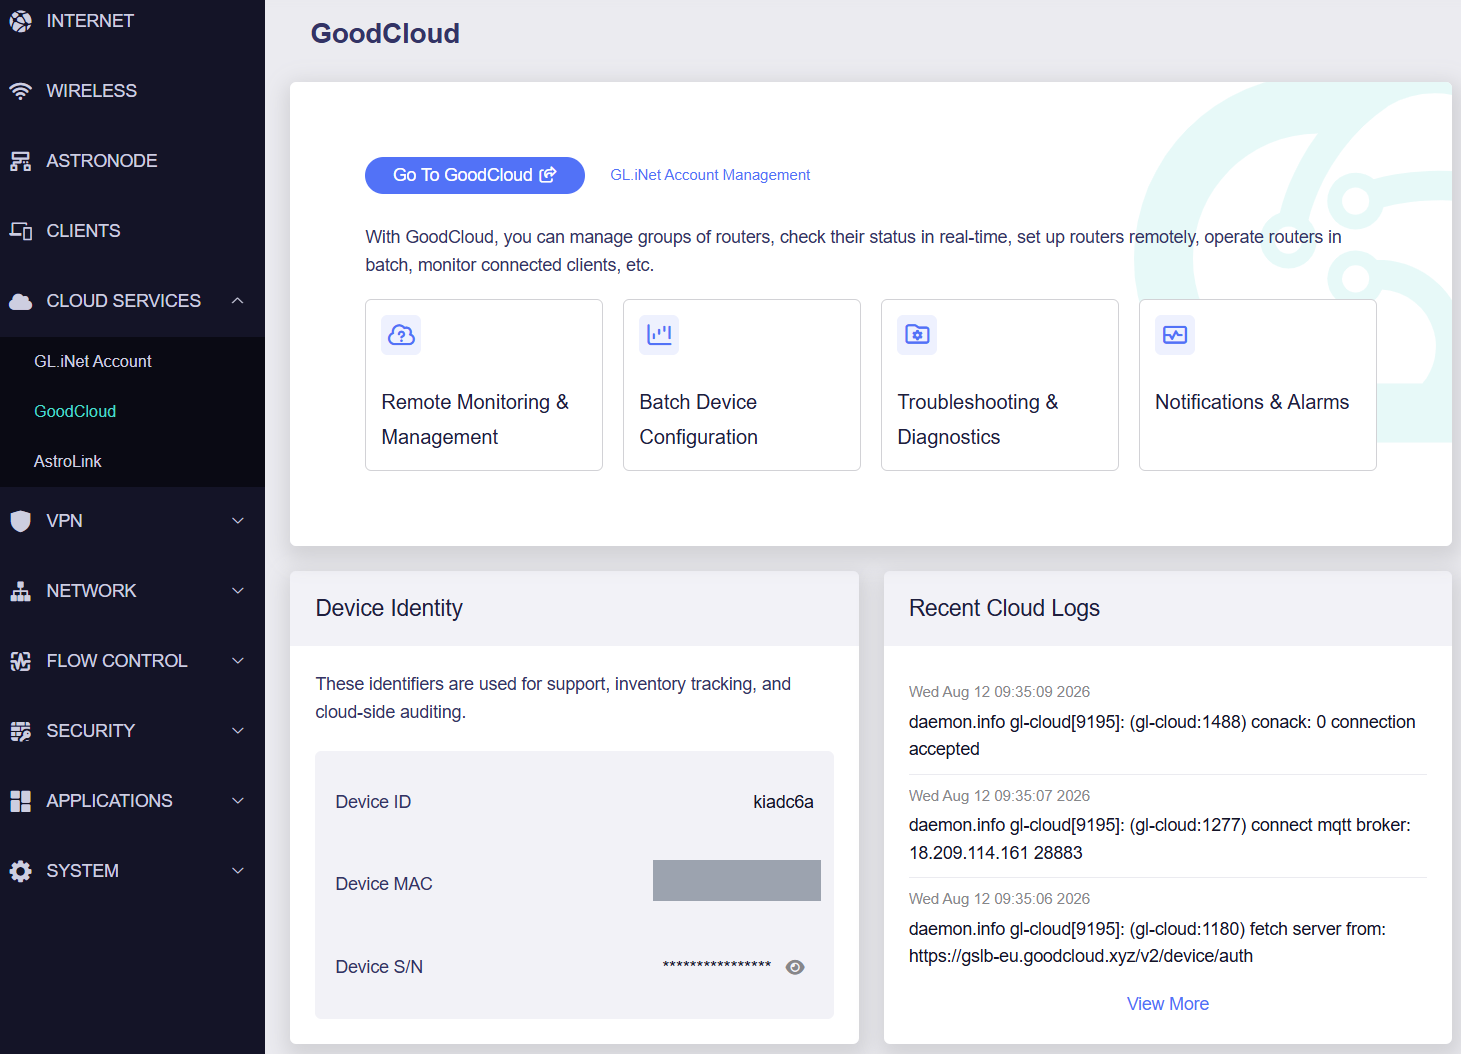
Task: Click the Wed Aug 12 09:35:07 timestamp
Action: (999, 796)
